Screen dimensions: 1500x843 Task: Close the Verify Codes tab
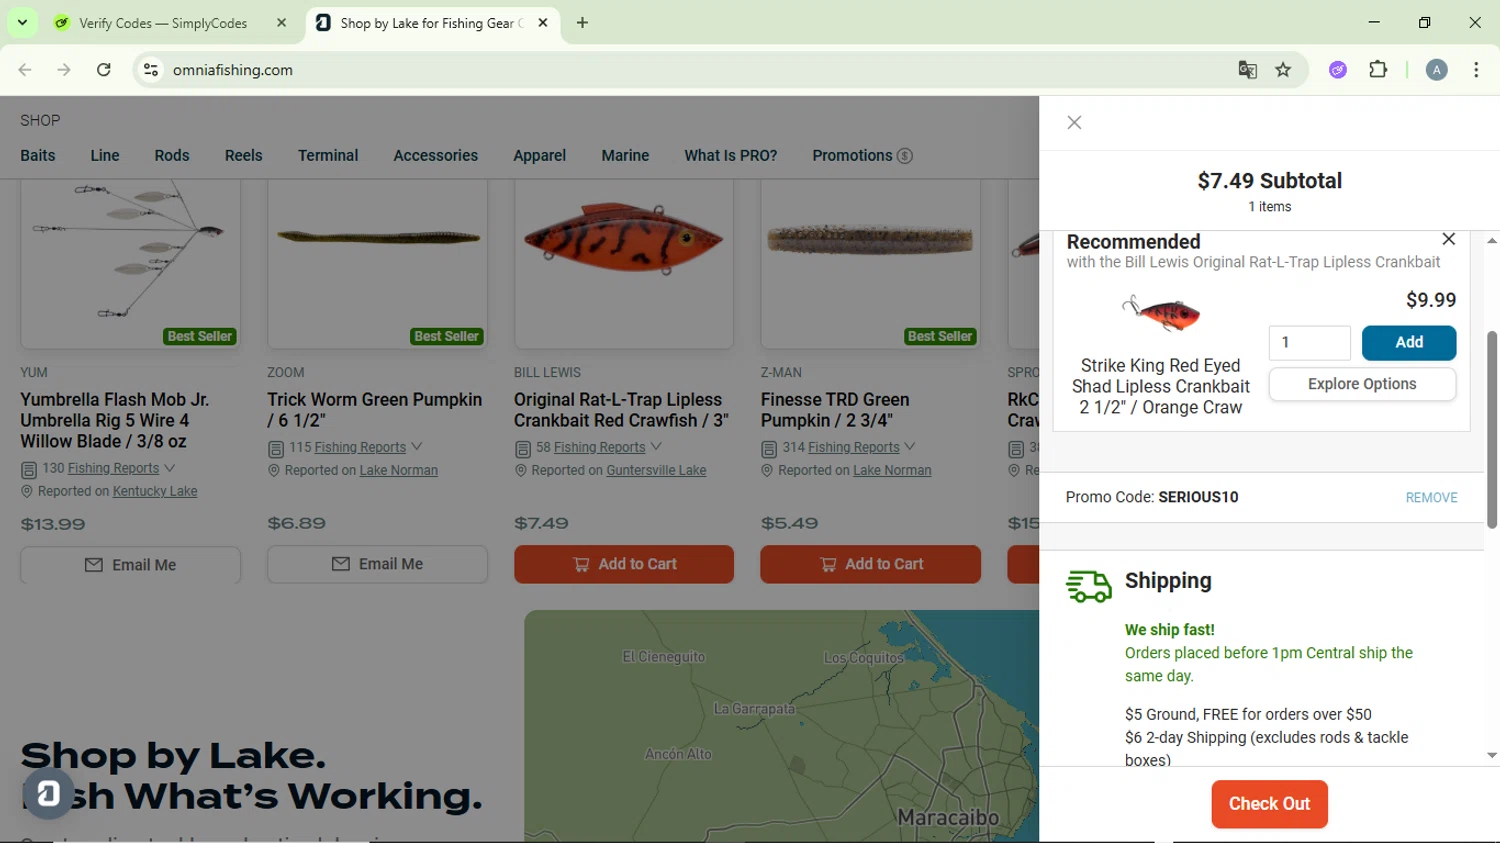[281, 22]
